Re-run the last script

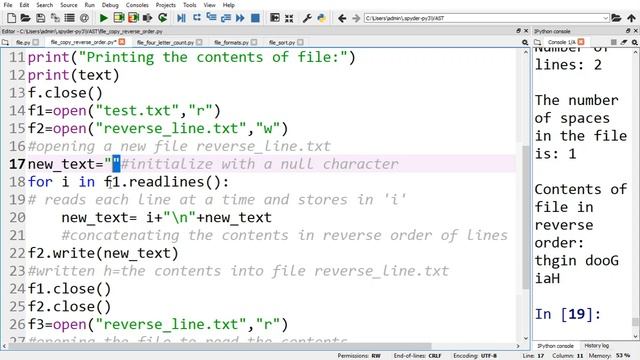pyautogui.click(x=162, y=18)
